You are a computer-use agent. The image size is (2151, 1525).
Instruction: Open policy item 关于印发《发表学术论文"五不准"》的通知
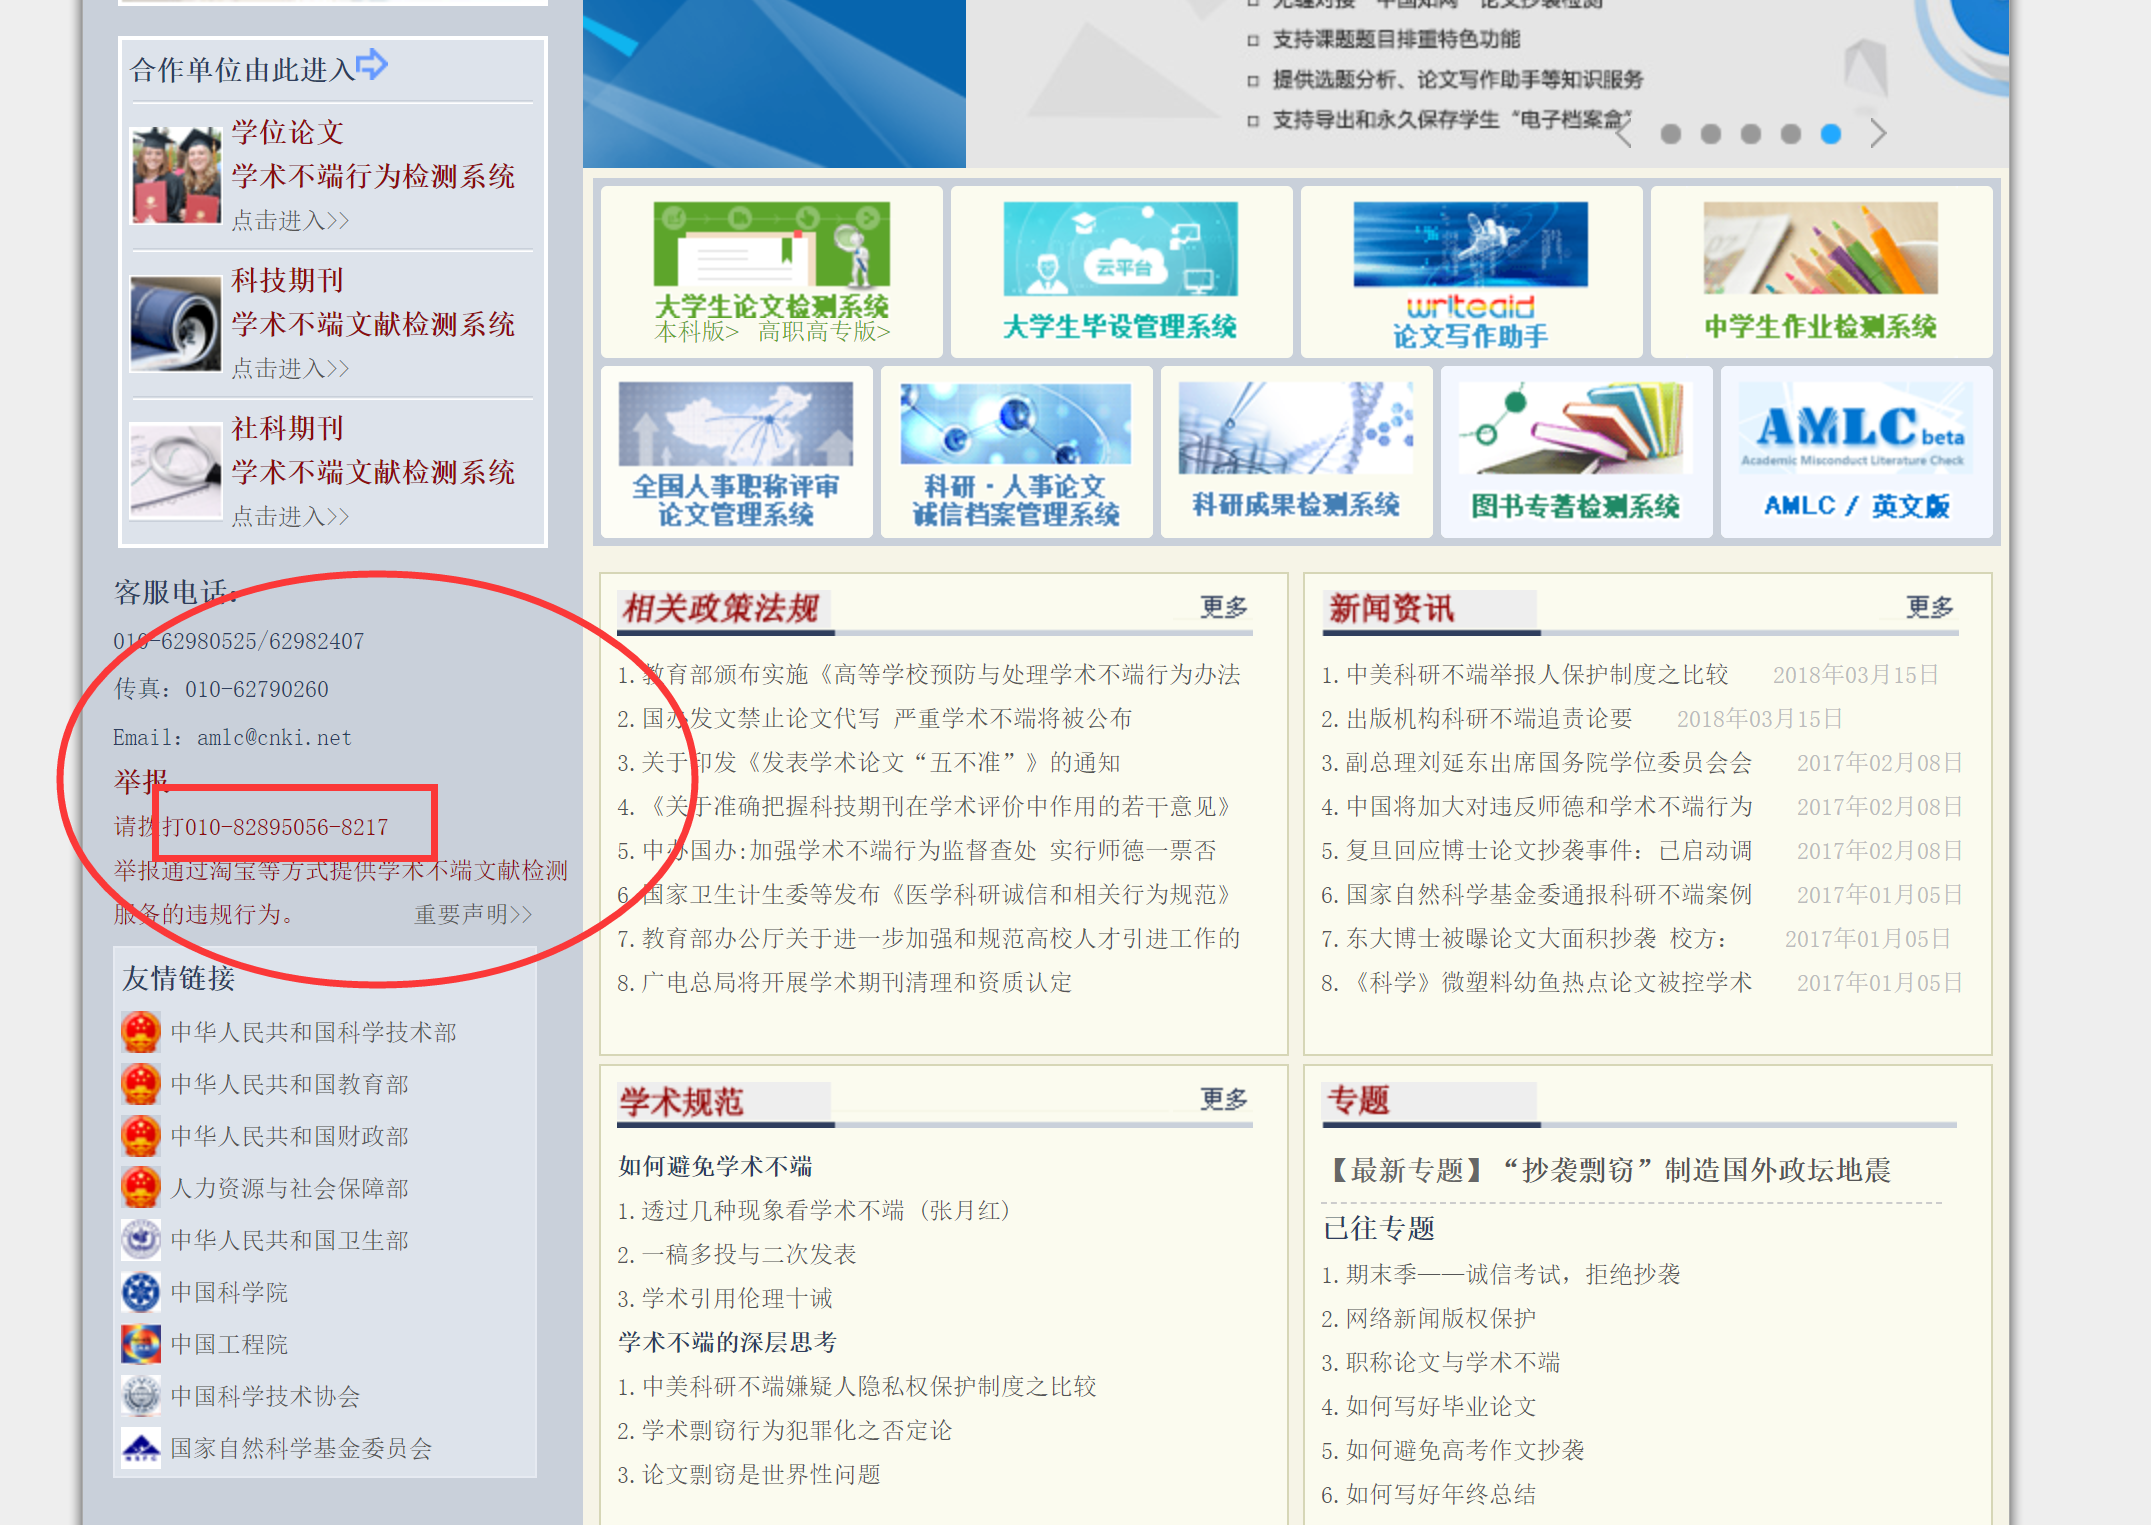pos(880,763)
